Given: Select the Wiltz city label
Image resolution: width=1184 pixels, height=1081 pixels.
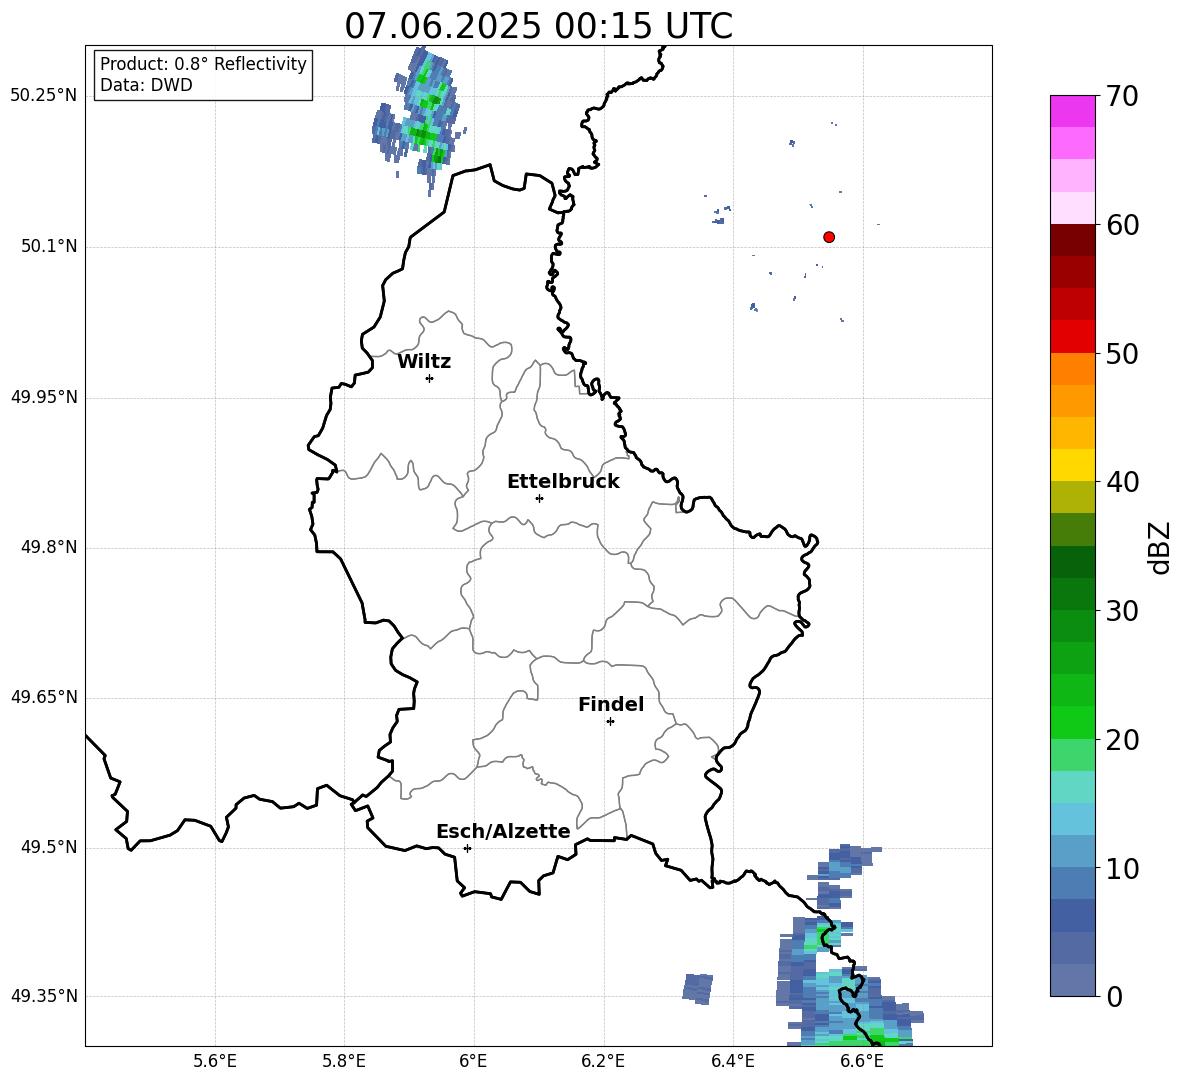Looking at the screenshot, I should click(424, 362).
